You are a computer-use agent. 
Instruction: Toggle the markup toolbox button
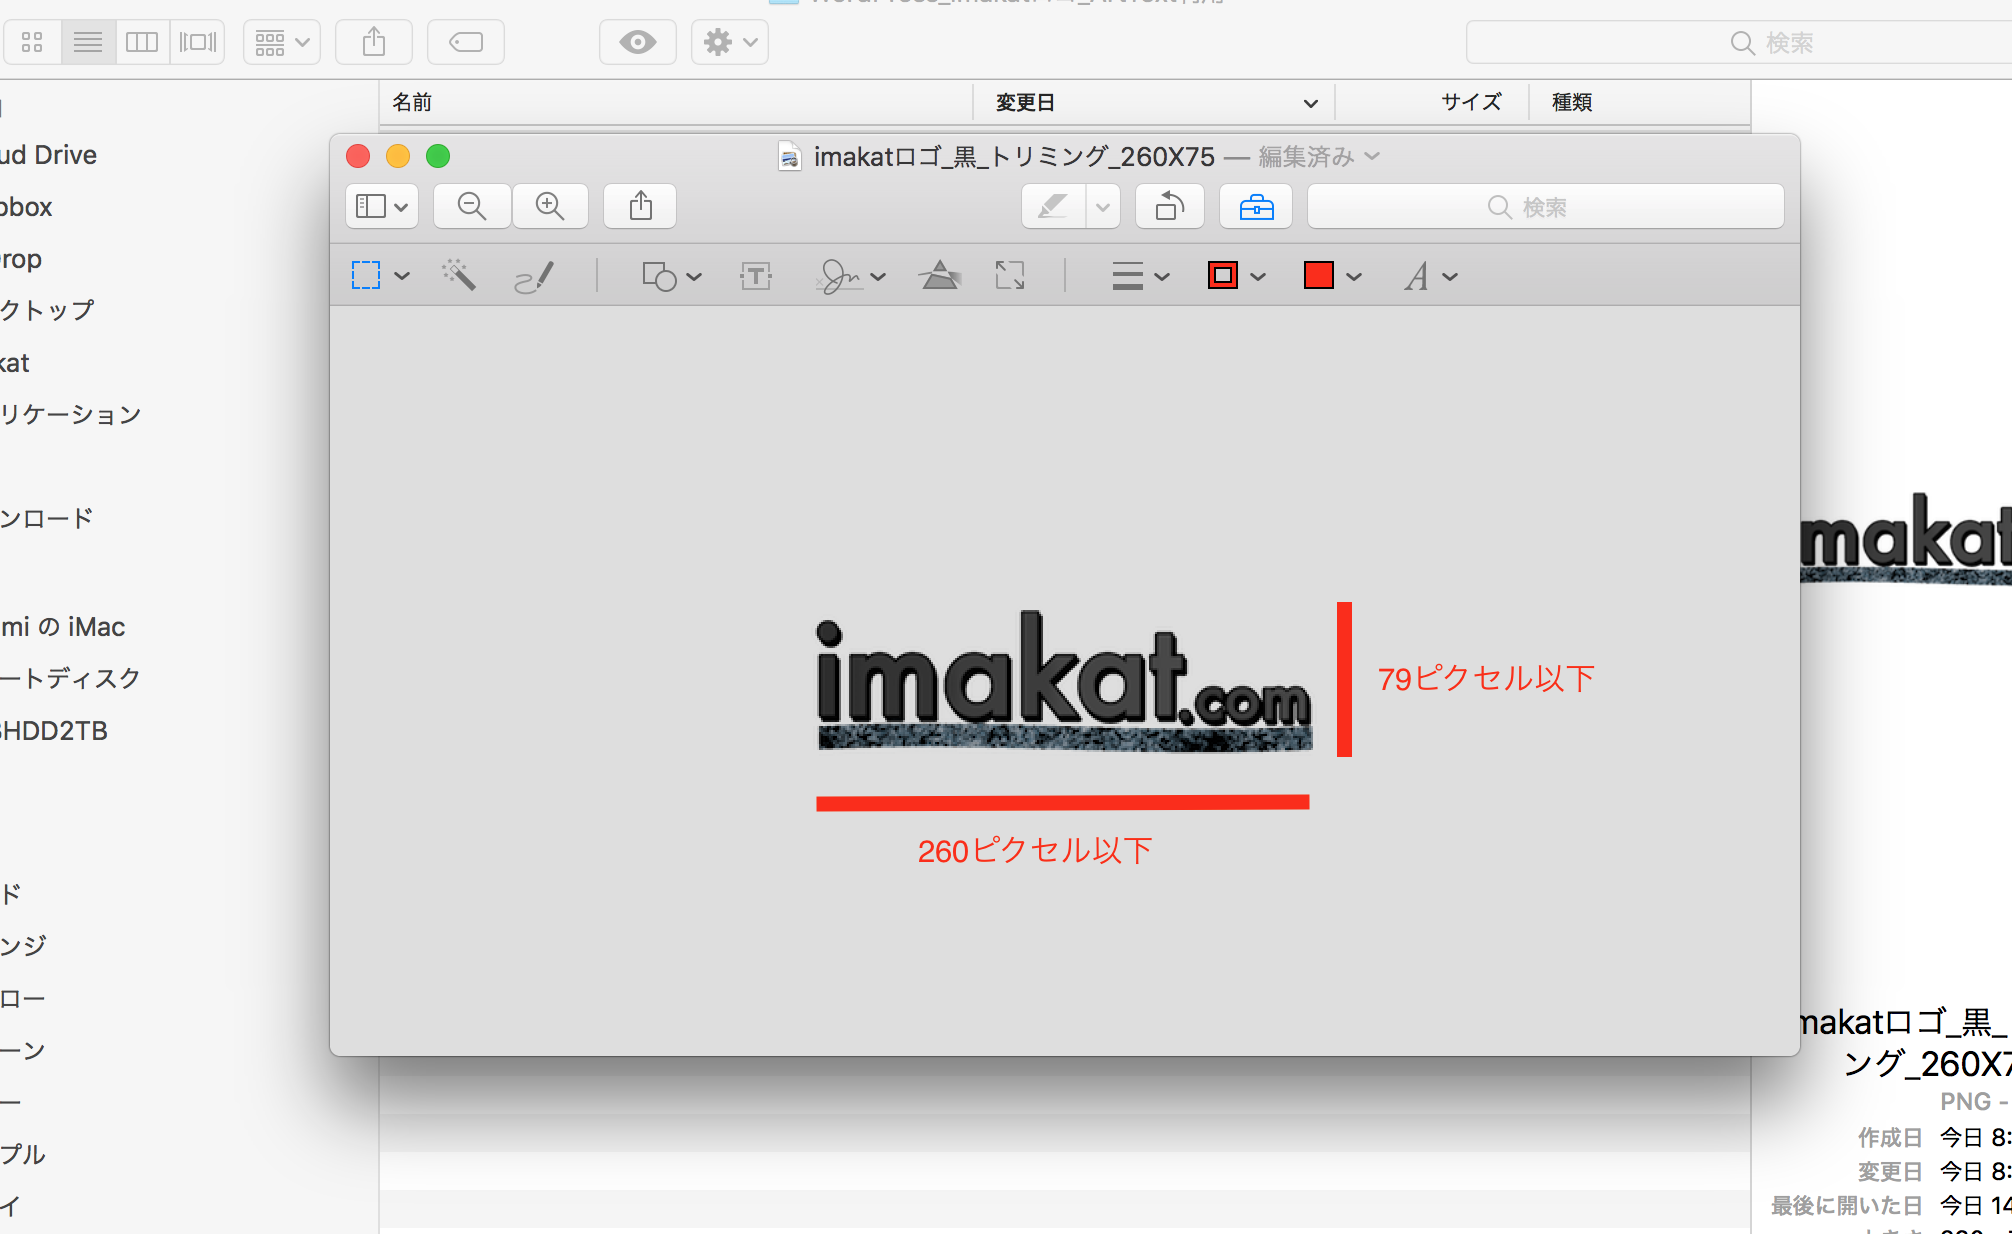[1256, 206]
